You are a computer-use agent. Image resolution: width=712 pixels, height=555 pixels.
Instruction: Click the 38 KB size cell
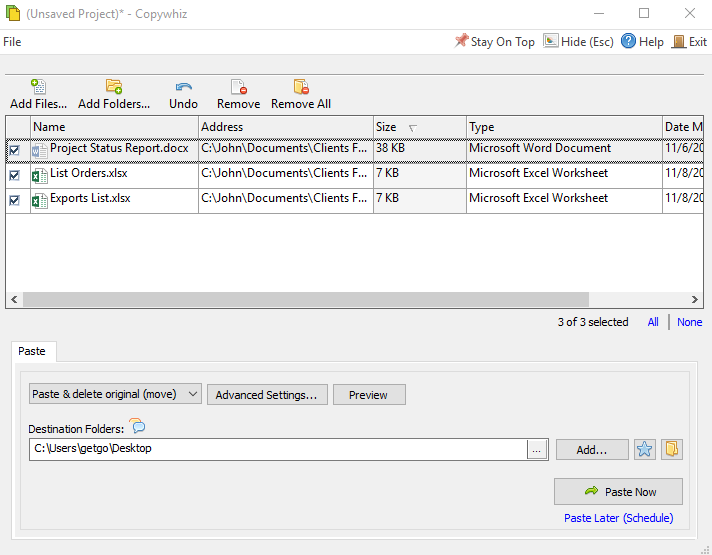coord(420,150)
